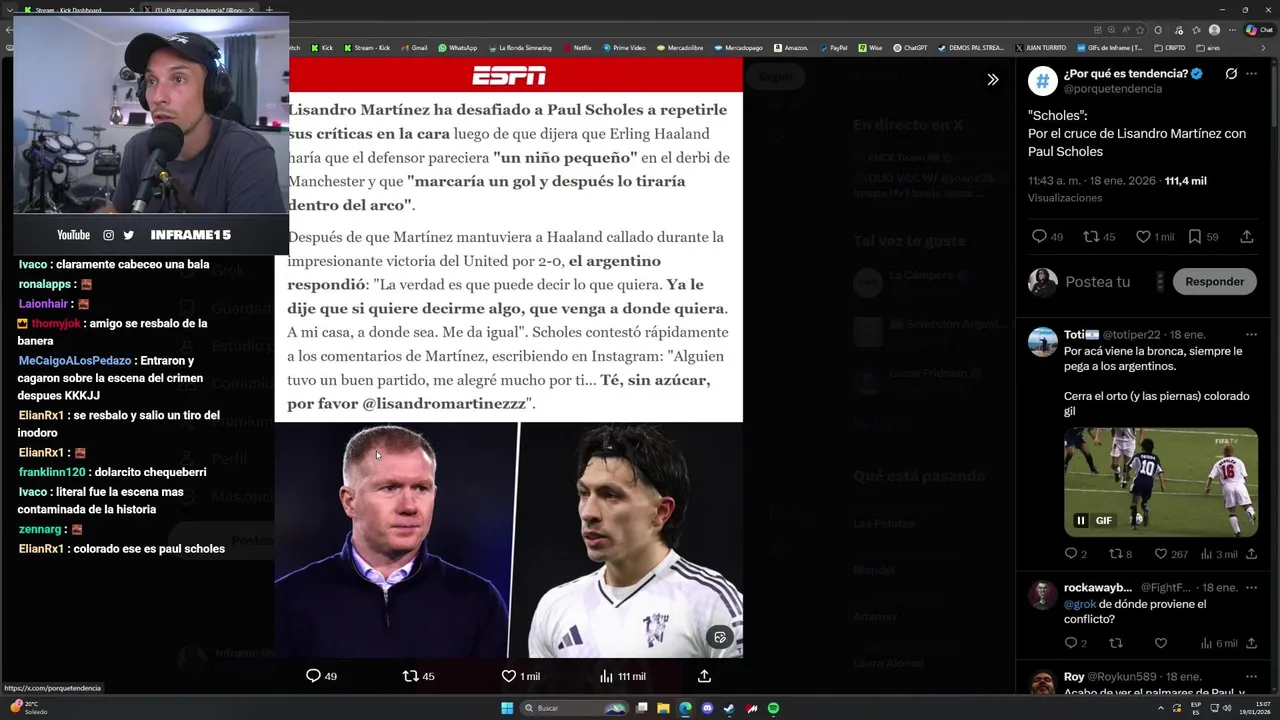The width and height of the screenshot is (1280, 720).
Task: Open the more options menu on porquetendencia post
Action: click(x=1251, y=74)
